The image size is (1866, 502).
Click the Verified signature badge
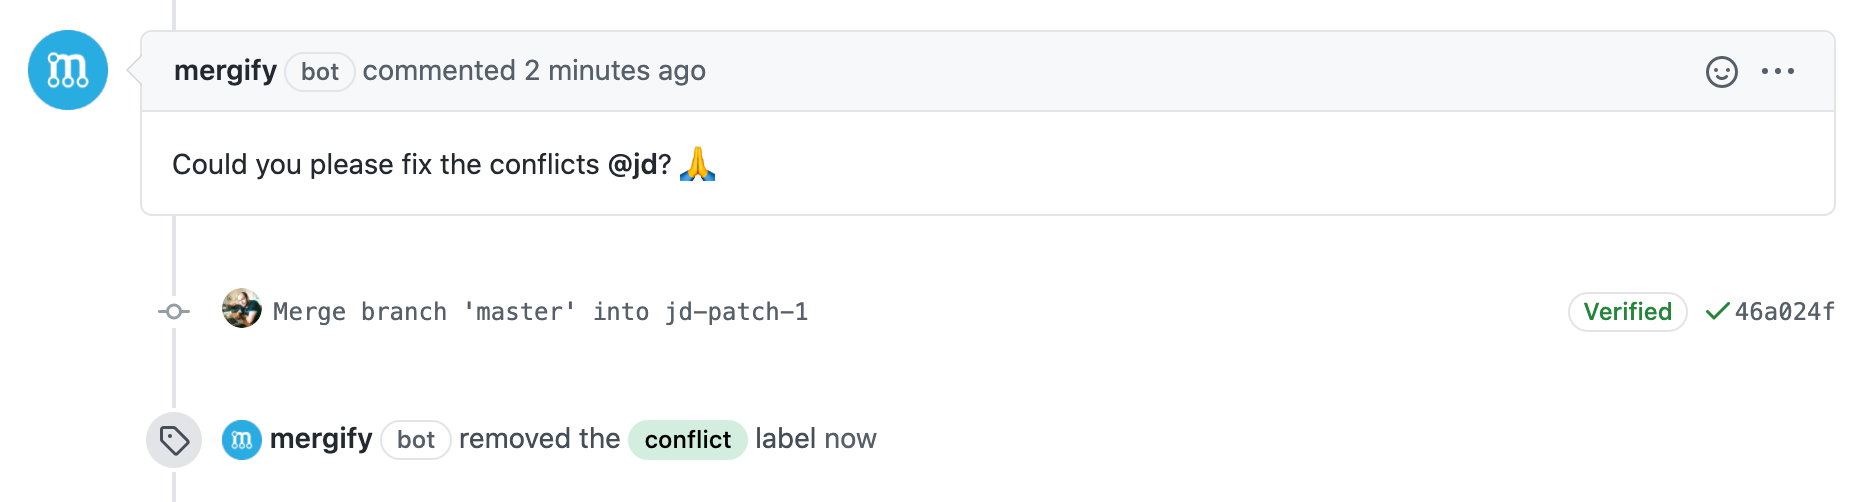click(x=1627, y=312)
